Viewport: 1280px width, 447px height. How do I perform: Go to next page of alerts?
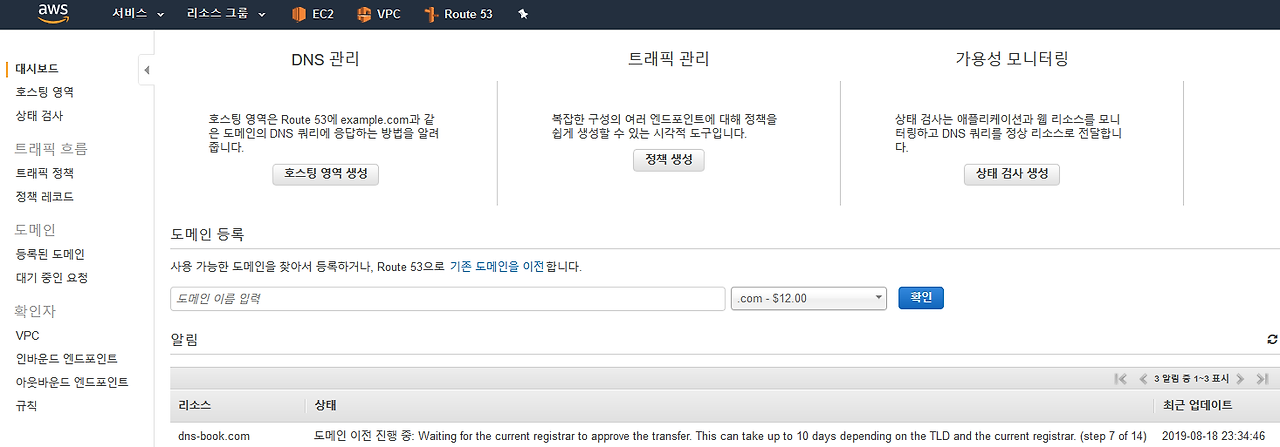1240,379
